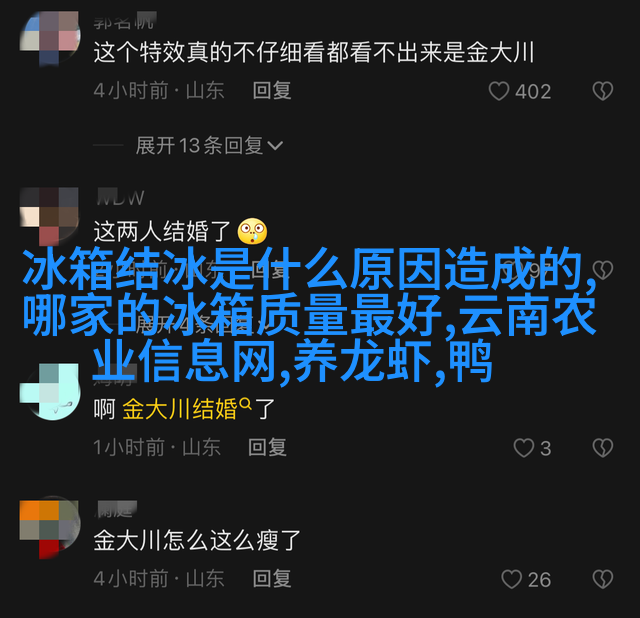The height and width of the screenshot is (618, 640).
Task: Reply to 啊金大川结婚了 comment
Action: pos(267,447)
